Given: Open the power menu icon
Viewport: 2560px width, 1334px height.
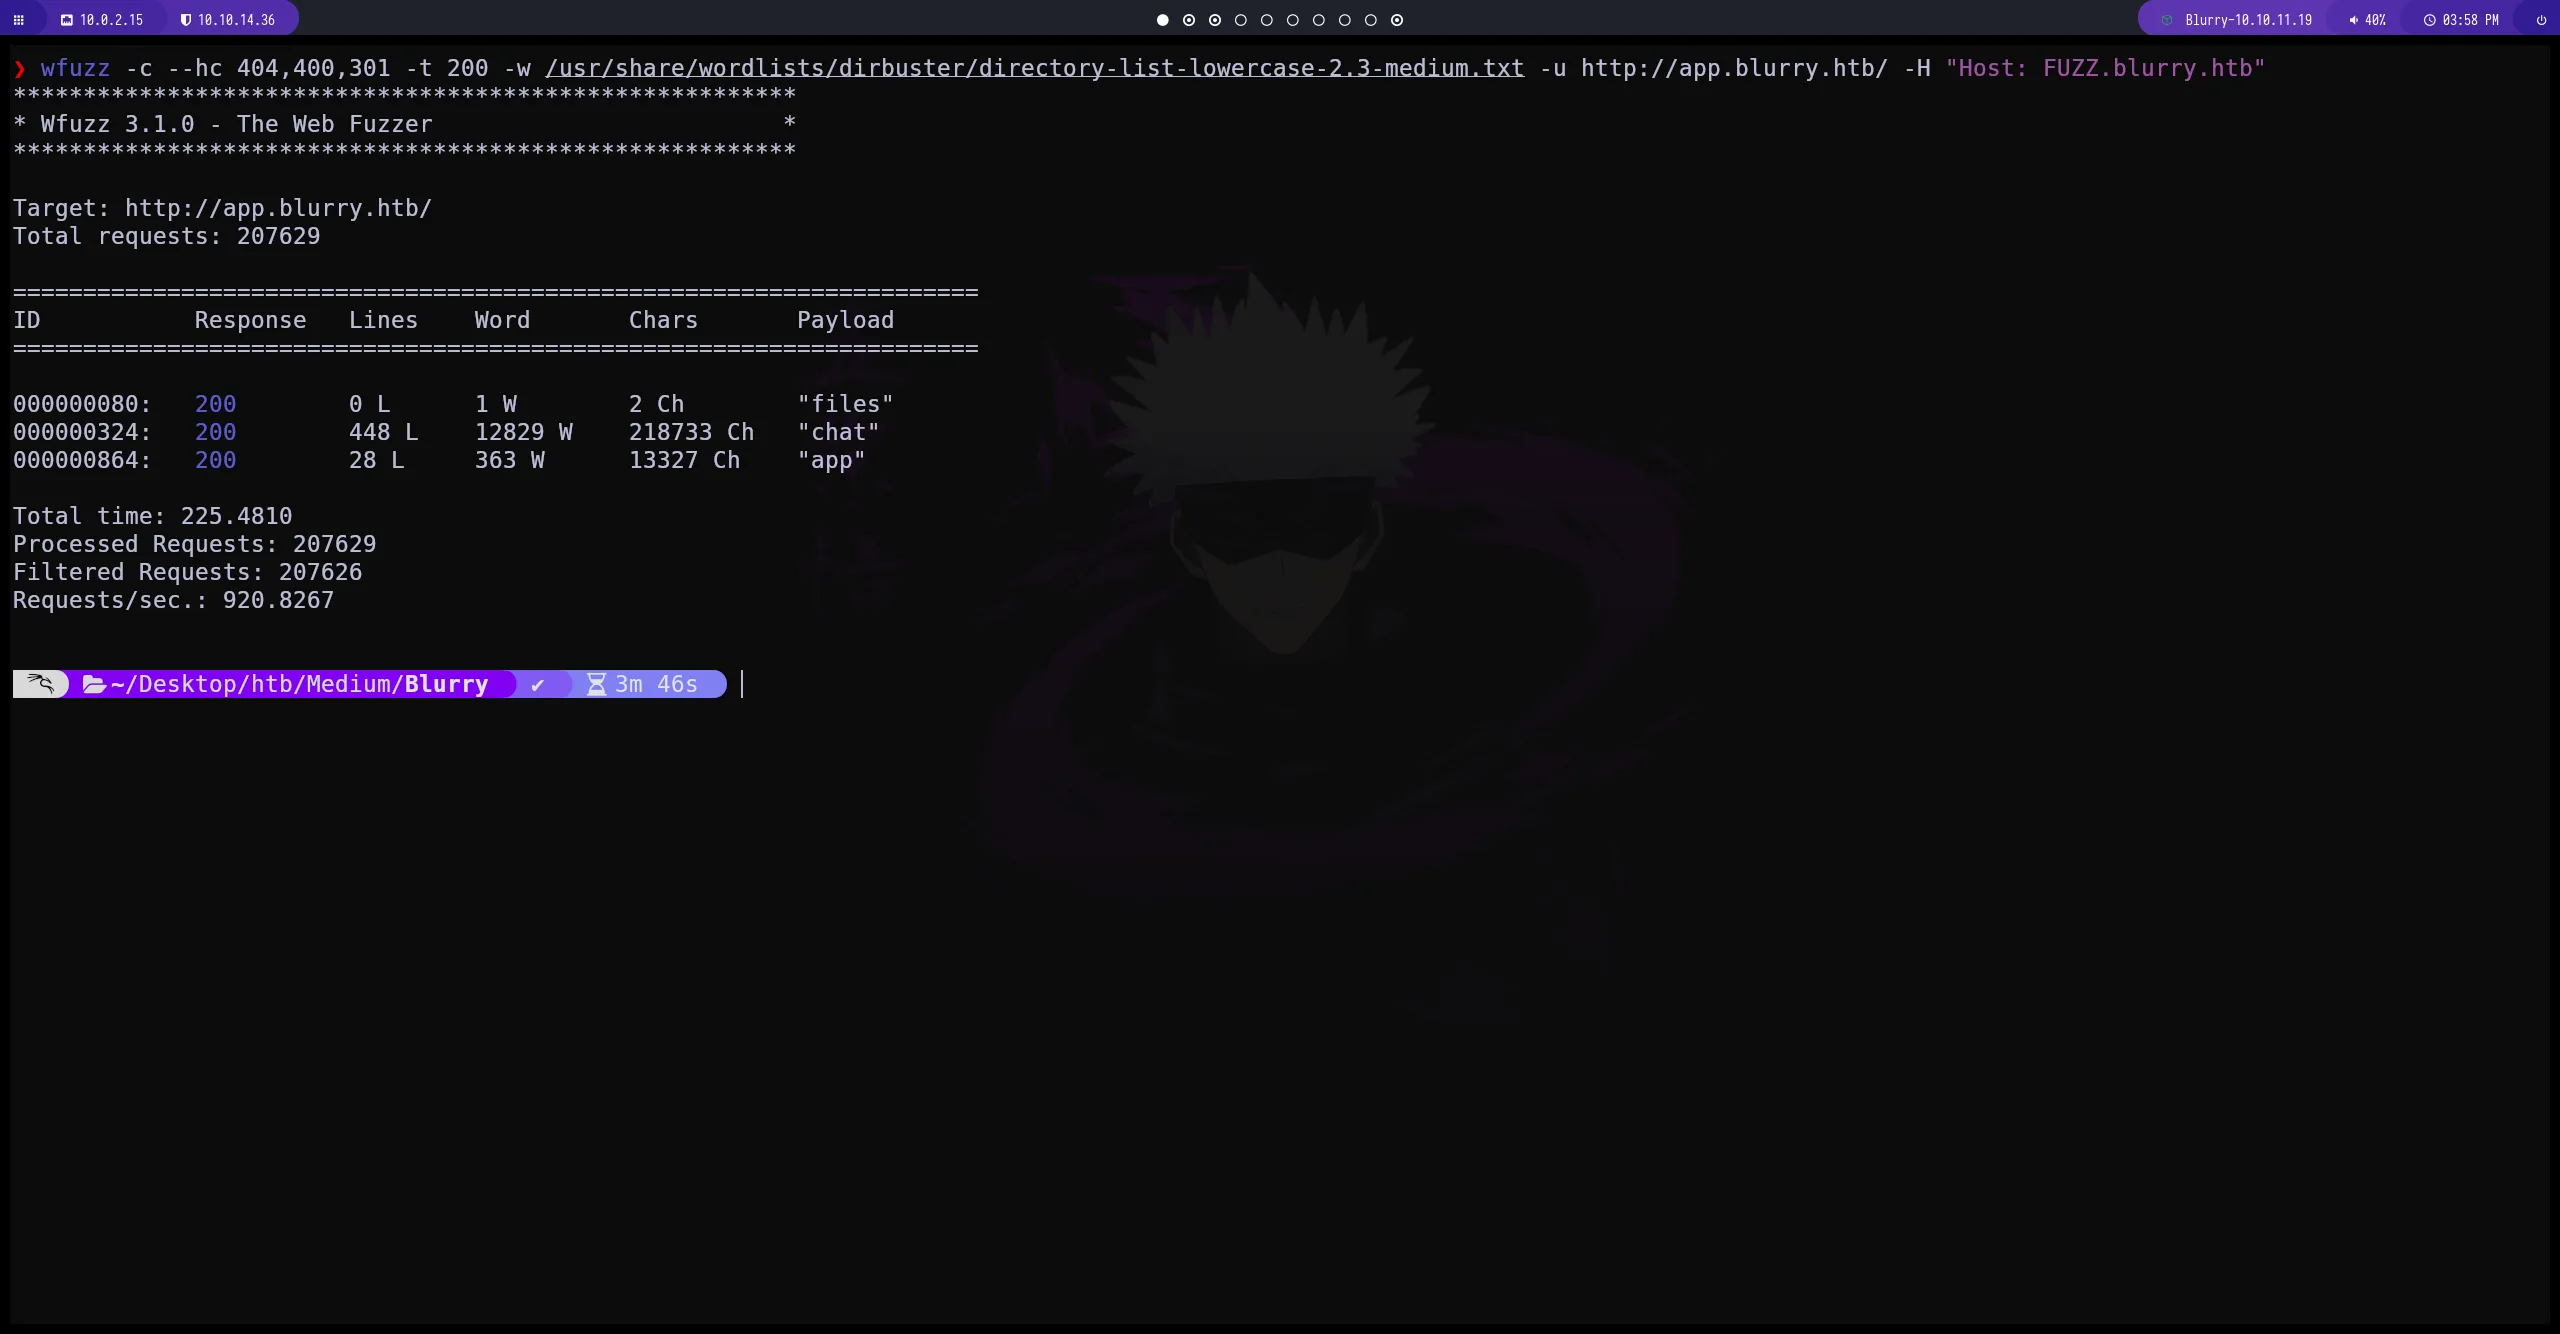Looking at the screenshot, I should coord(2541,20).
